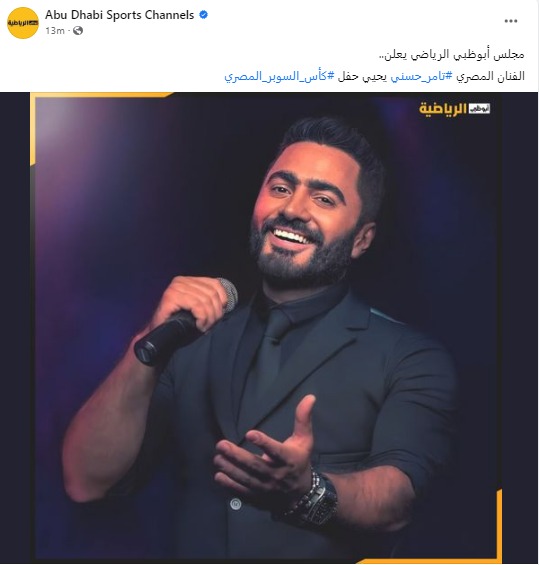Click the Abu Dhabi Sports yellow profile avatar
This screenshot has width=539, height=565.
point(23,23)
